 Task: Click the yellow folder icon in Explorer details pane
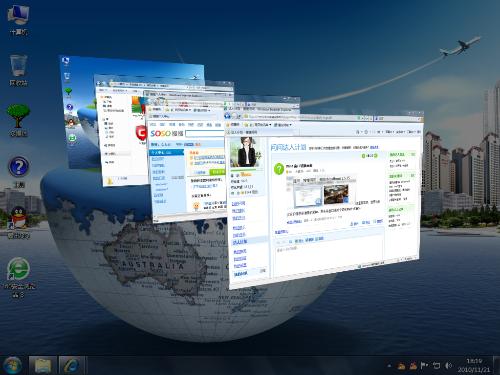[x=109, y=181]
